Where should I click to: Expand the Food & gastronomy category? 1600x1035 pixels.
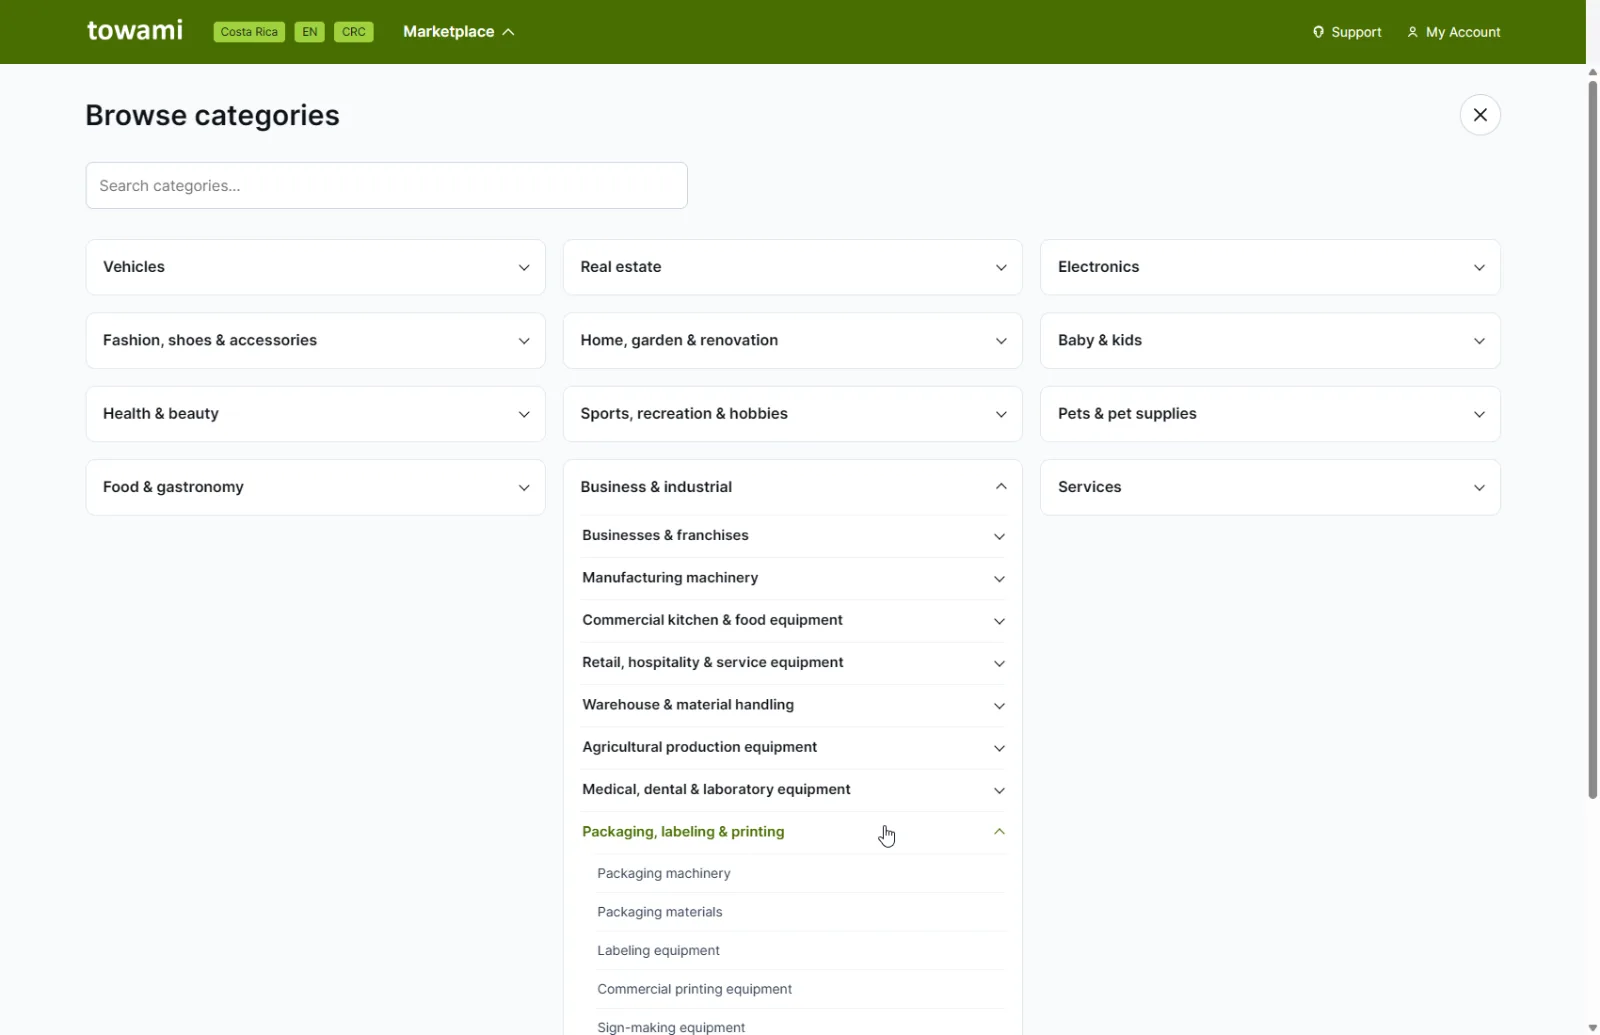point(316,487)
